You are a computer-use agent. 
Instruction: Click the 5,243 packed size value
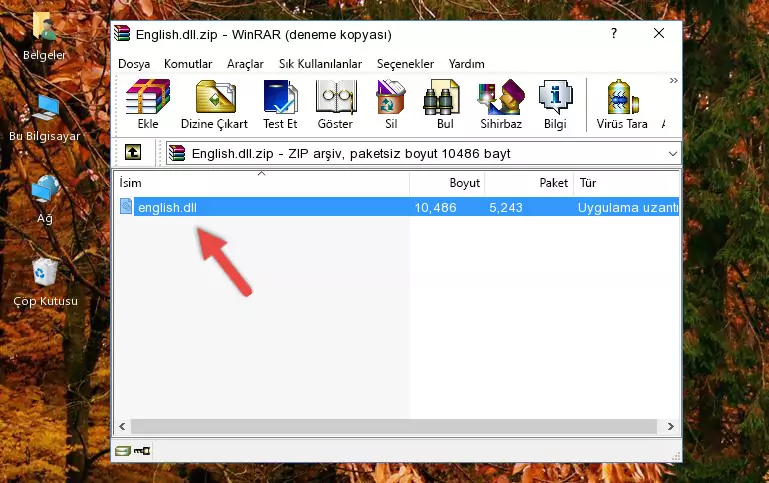[506, 207]
